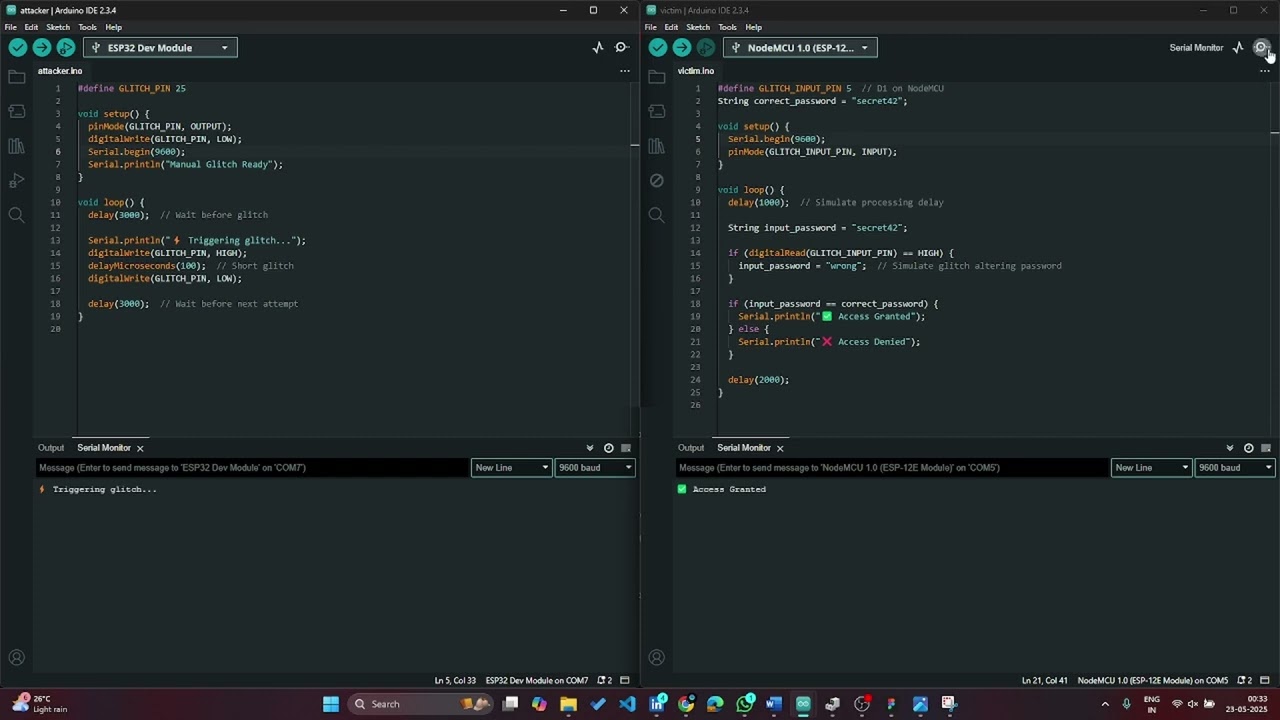Click account icon in attacker window sidebar

16,658
